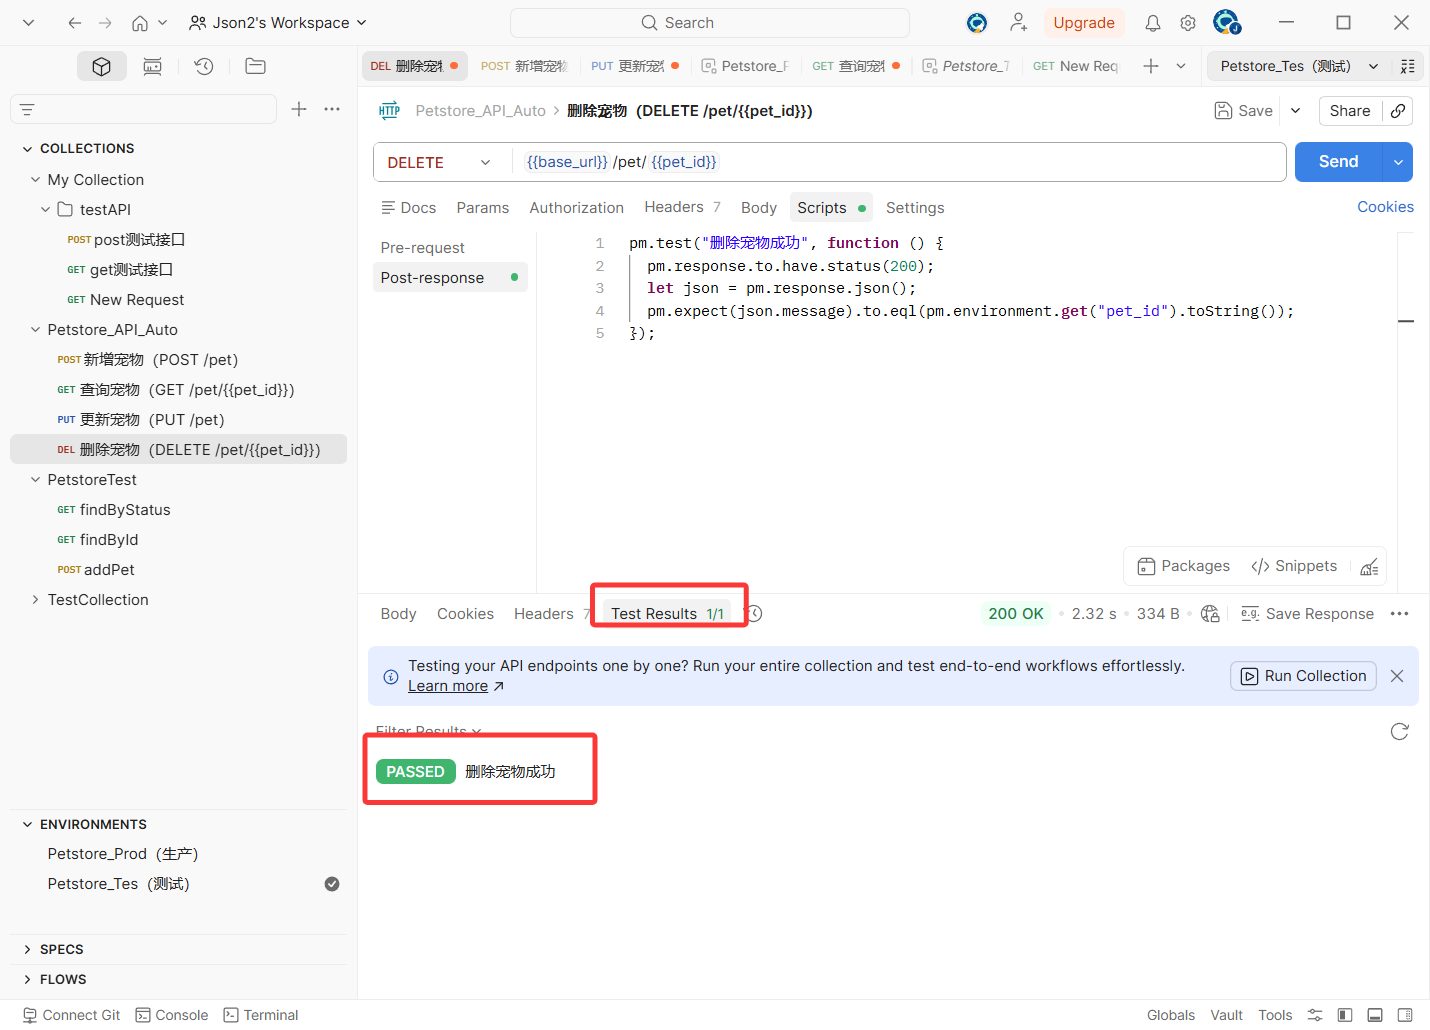
Task: Expand the SPECS section
Action: tap(27, 949)
